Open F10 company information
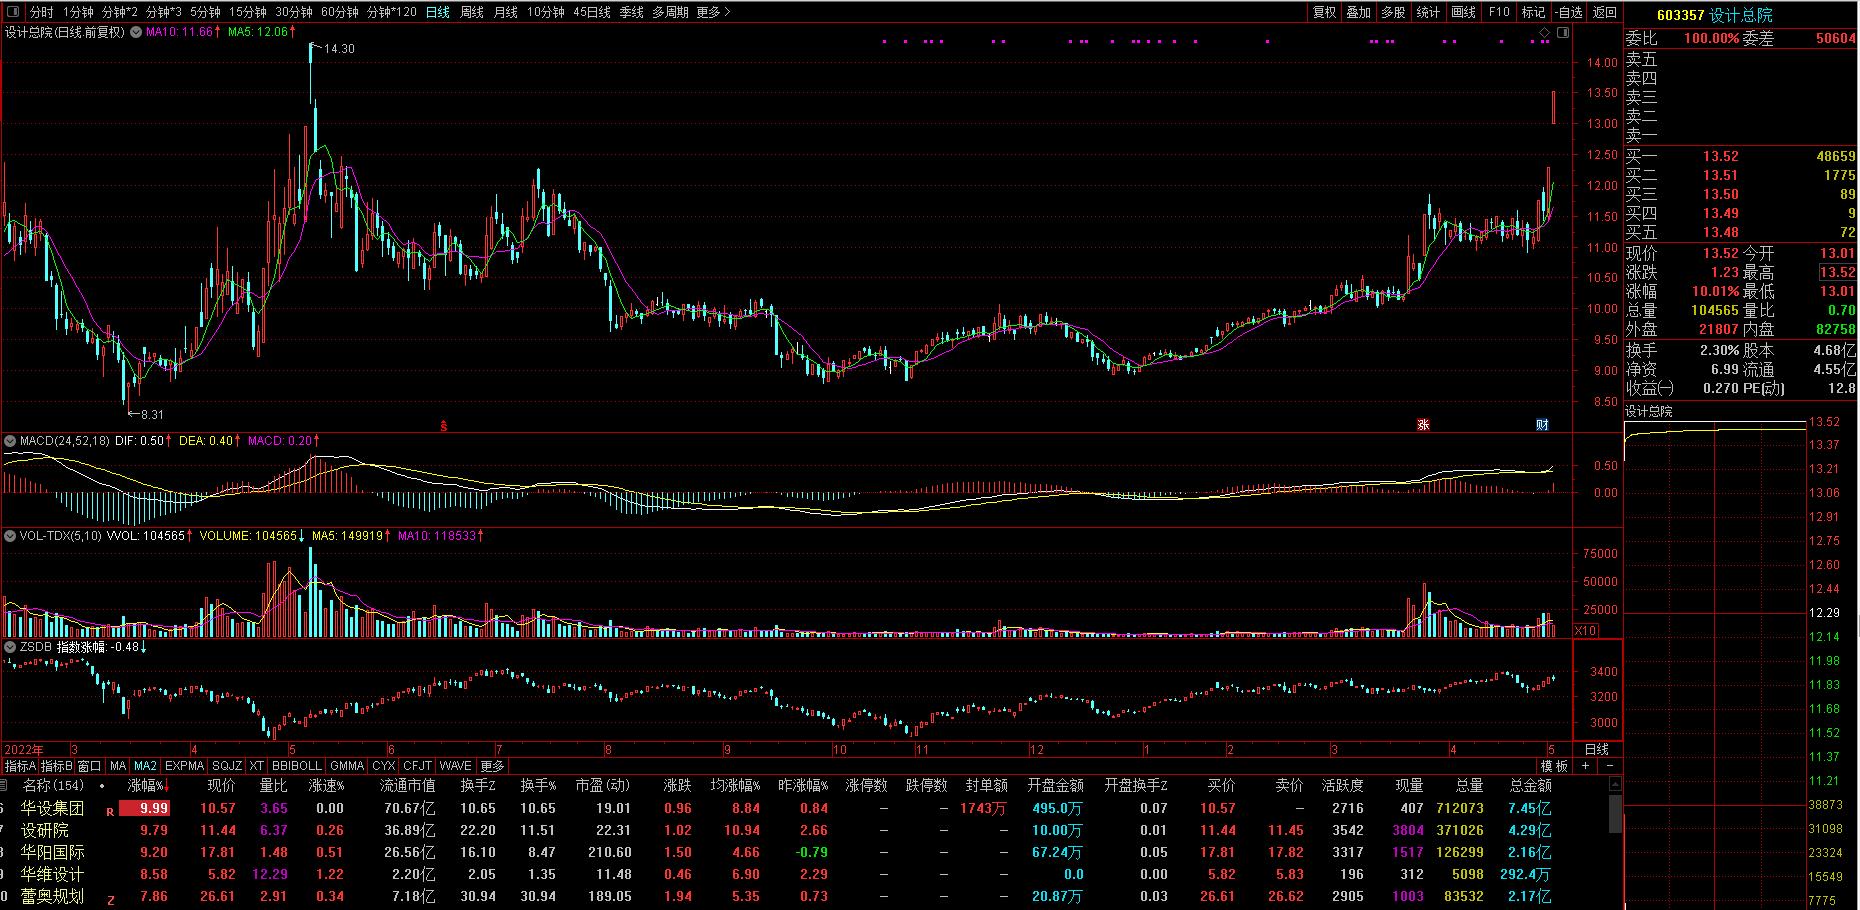1860x910 pixels. click(x=1499, y=12)
